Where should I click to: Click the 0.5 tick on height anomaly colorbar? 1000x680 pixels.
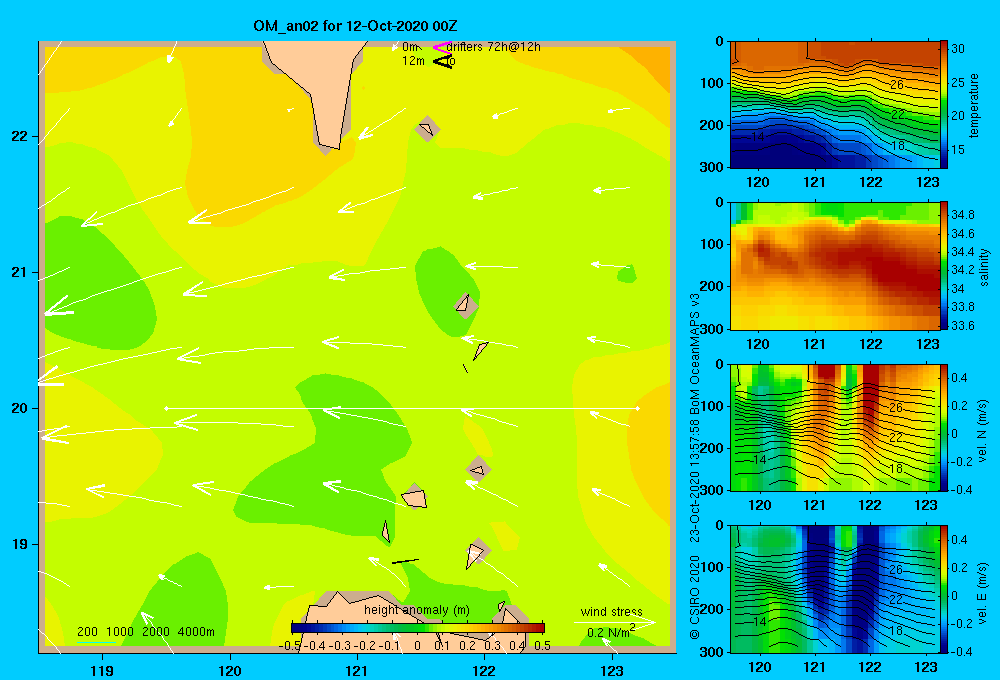coord(543,646)
